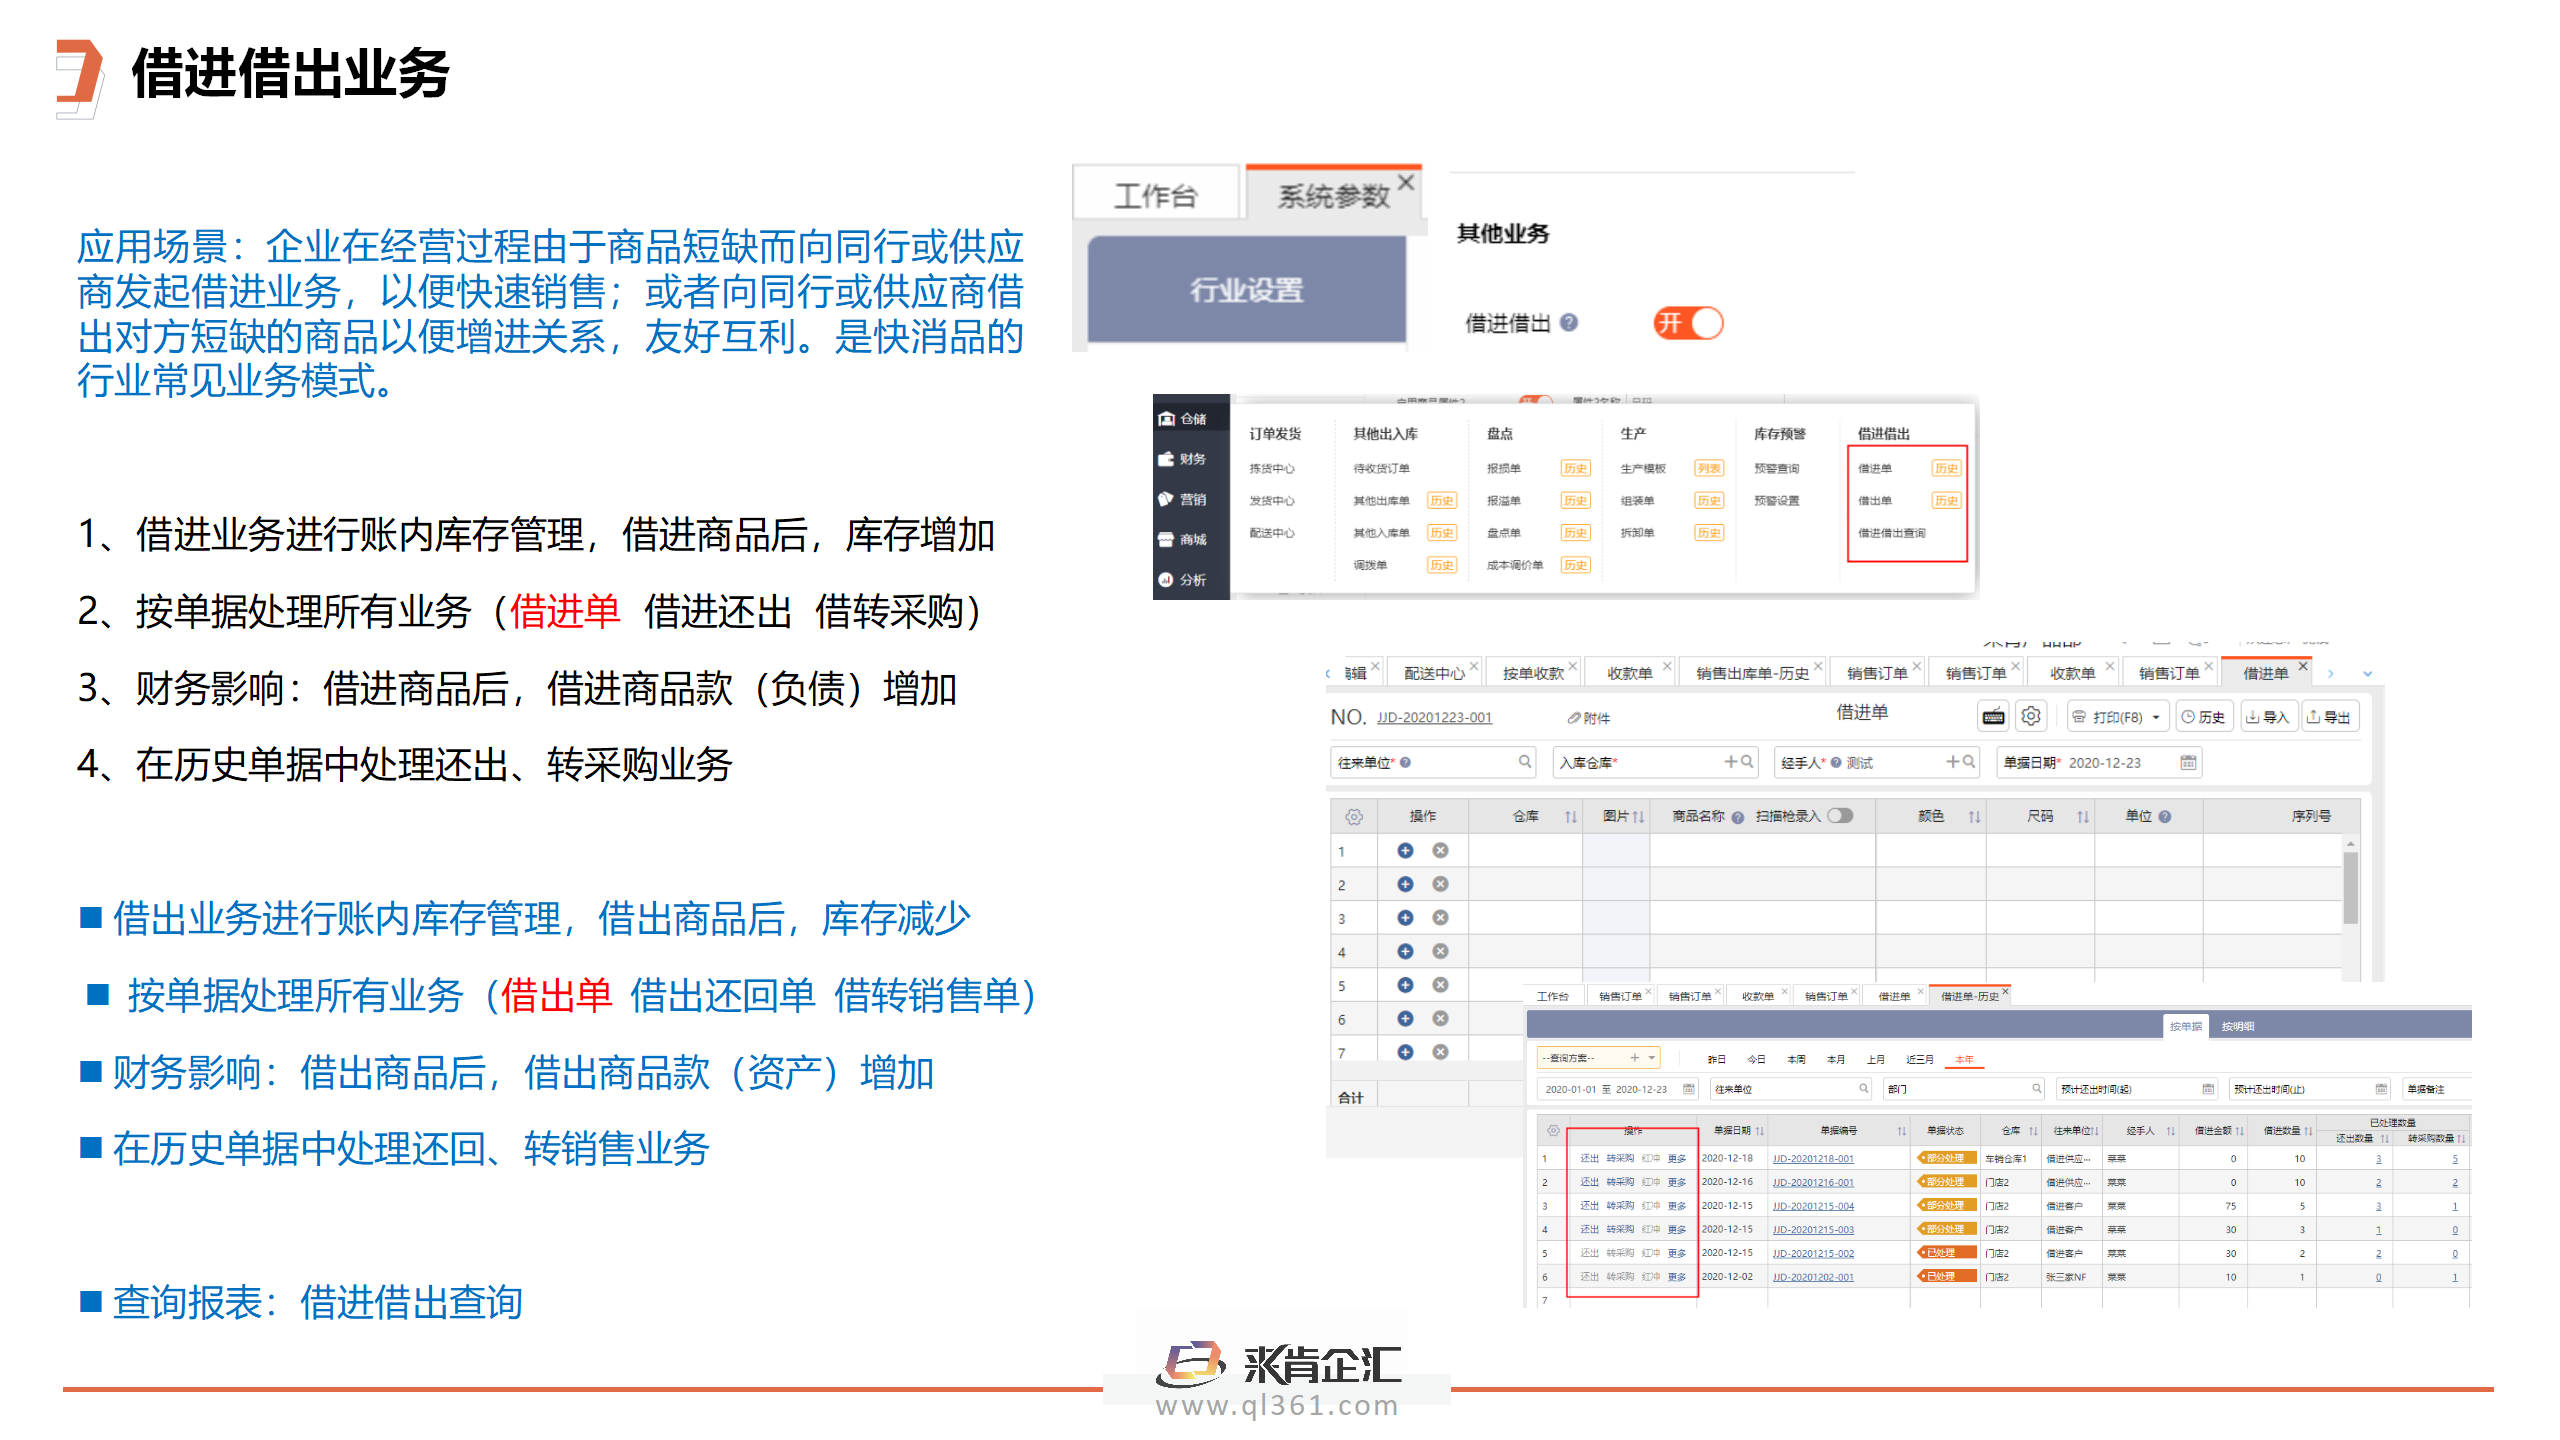
Task: Open the calendar picker for 单据日期
Action: (x=2187, y=762)
